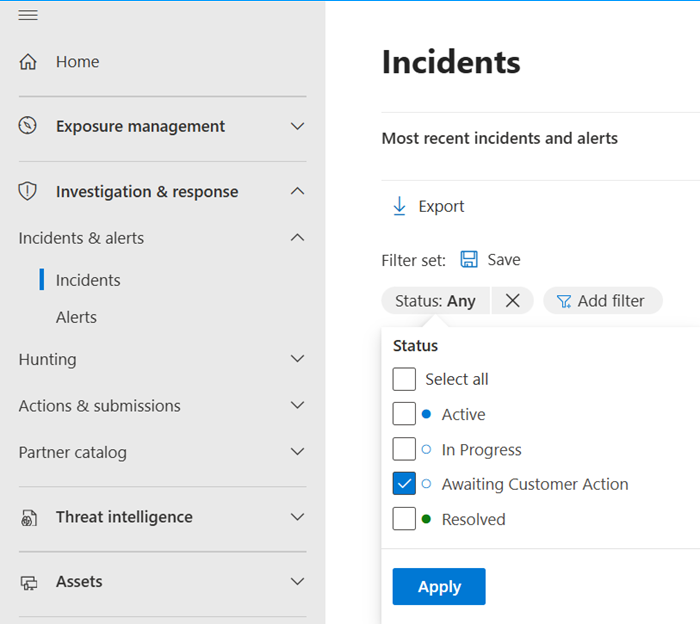
Task: Click the Threat intelligence icon
Action: pos(28,517)
